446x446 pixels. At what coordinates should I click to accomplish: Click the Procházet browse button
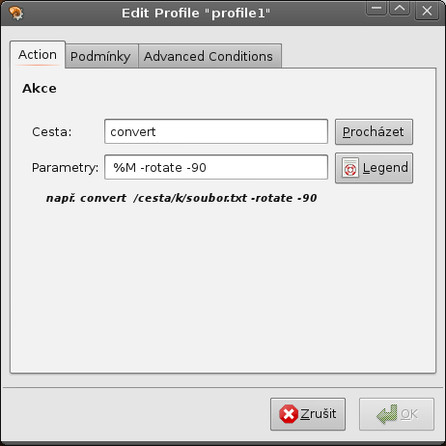pos(374,132)
